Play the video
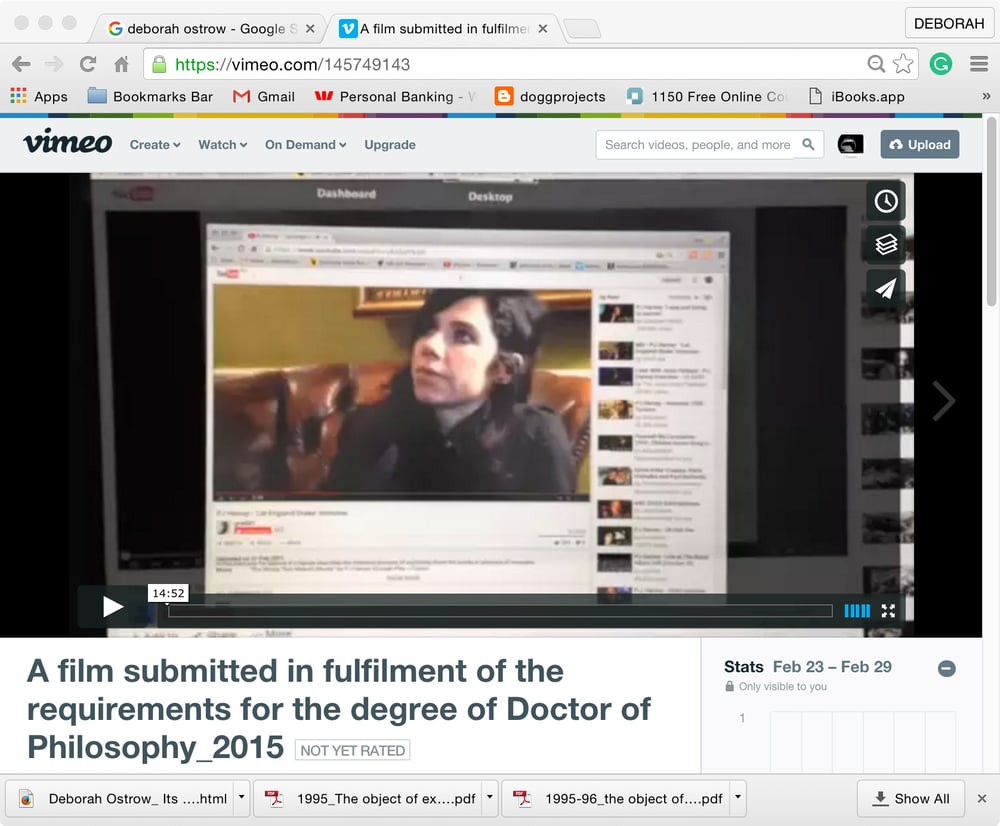Screen dimensions: 1000x826 [113, 606]
